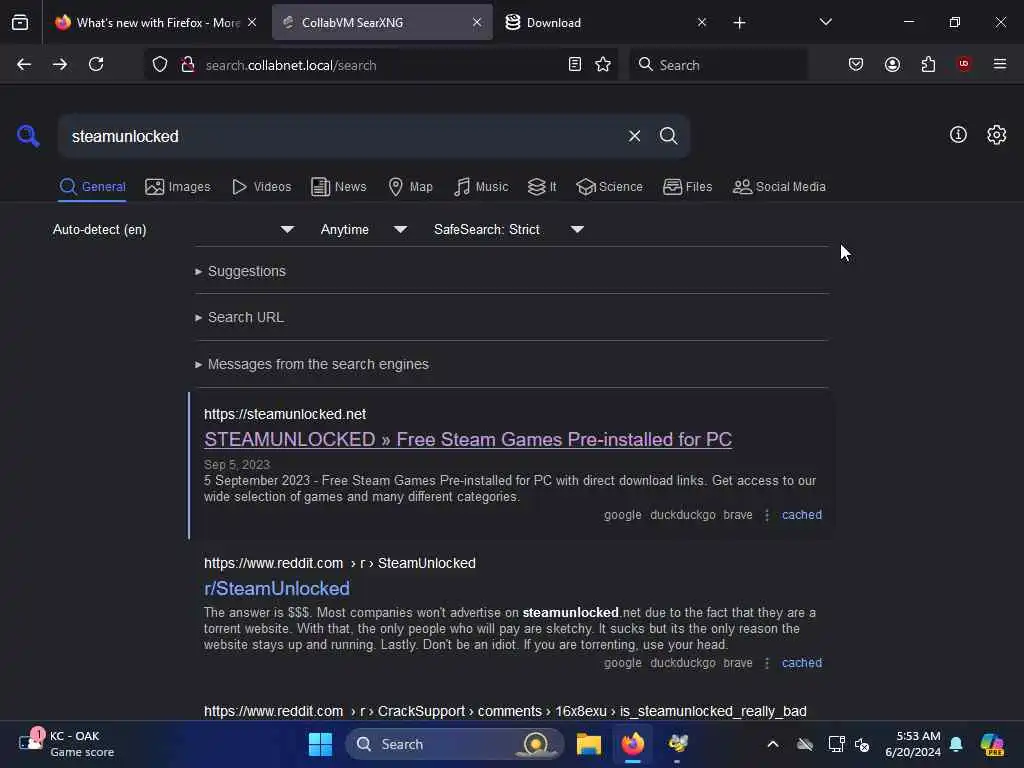
Task: List all tabs with the chevron
Action: pyautogui.click(x=825, y=22)
